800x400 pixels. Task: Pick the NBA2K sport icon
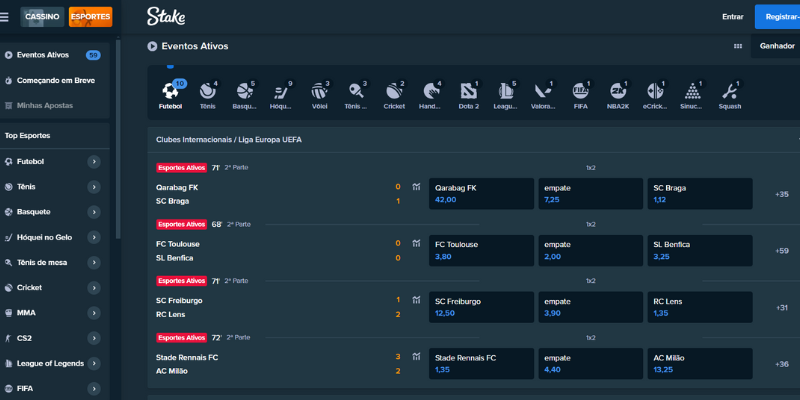[x=617, y=93]
